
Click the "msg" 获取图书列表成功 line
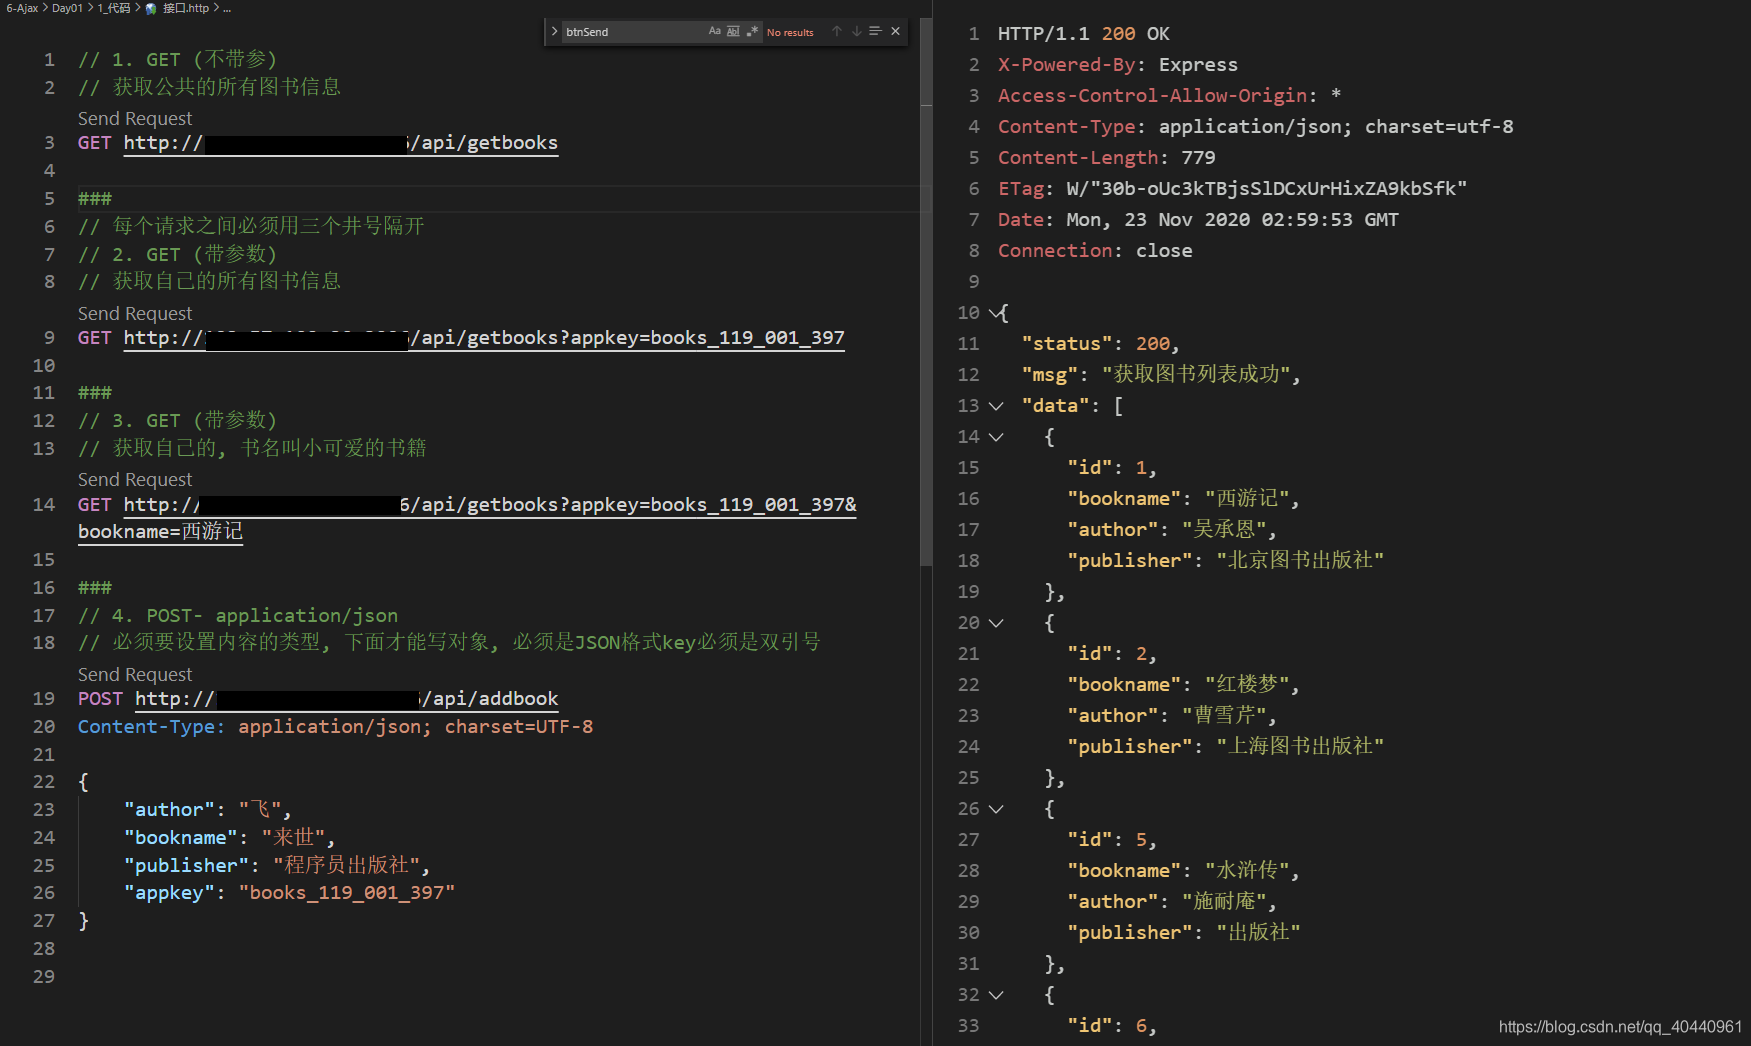pos(1161,375)
